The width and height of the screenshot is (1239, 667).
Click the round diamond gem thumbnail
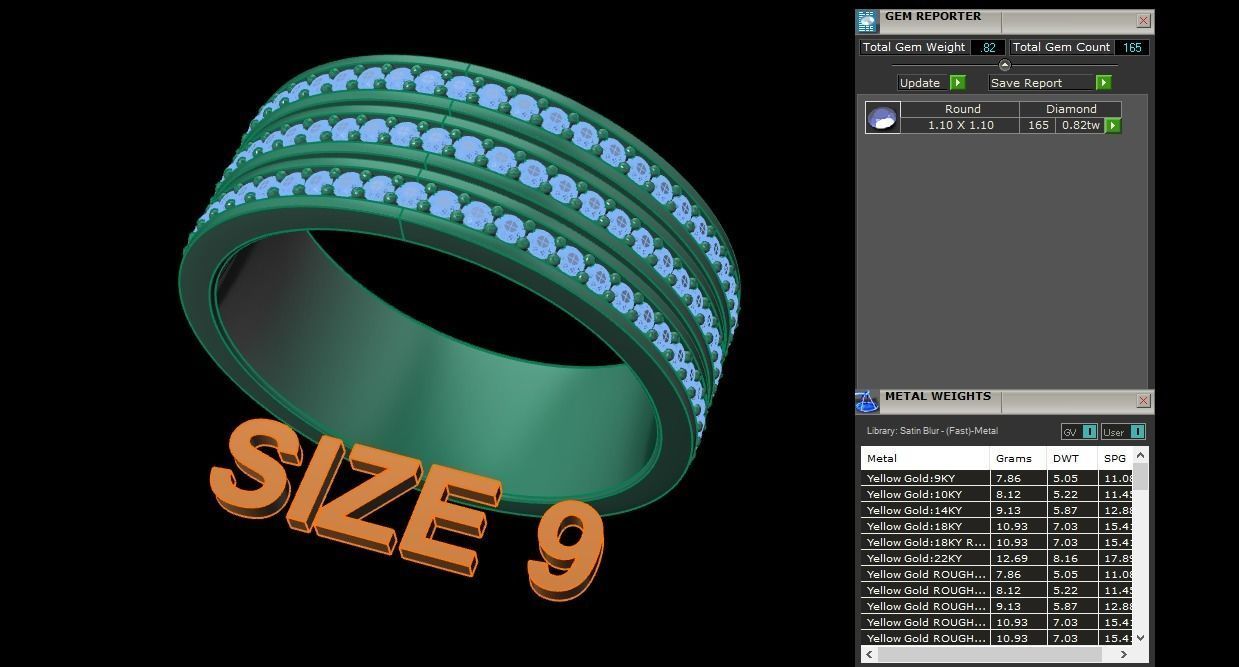882,118
